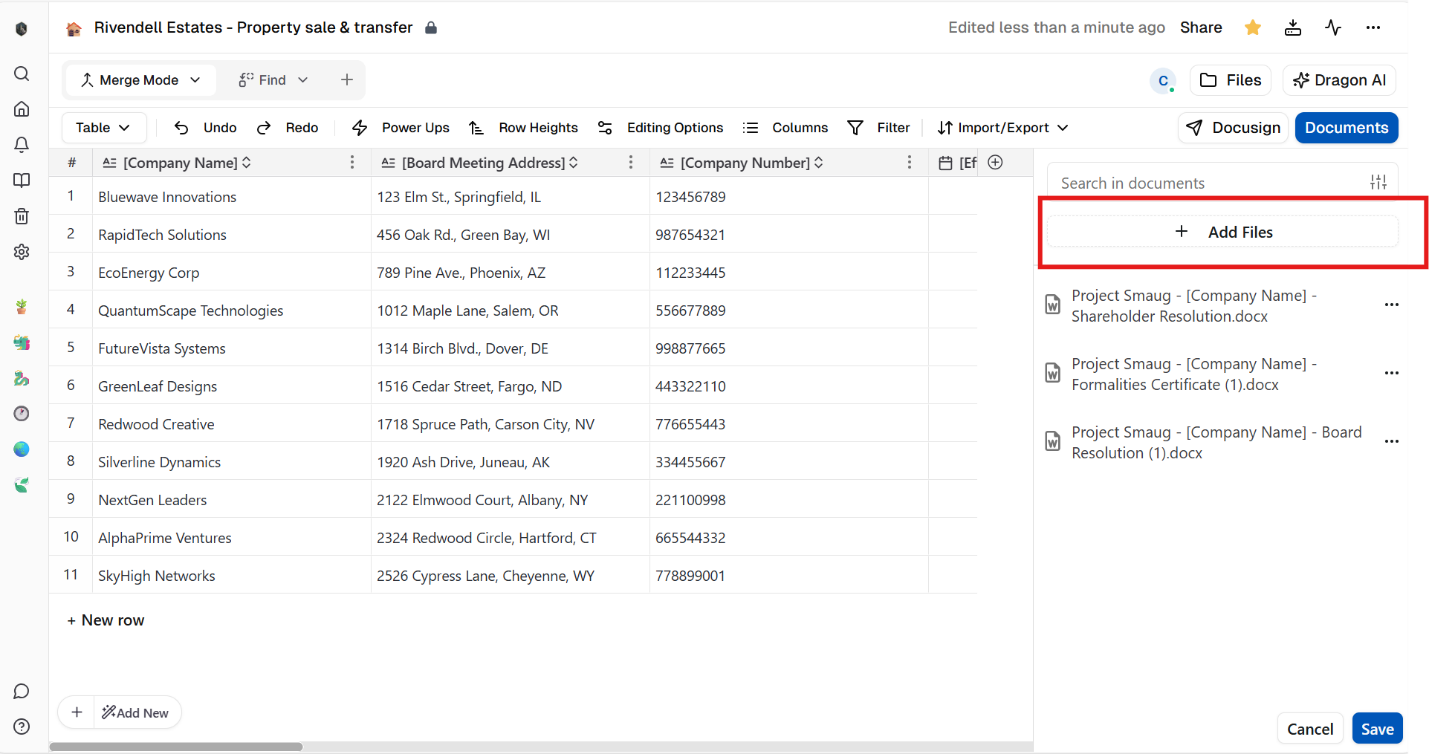Open options for the [Company Number] column

coord(909,162)
